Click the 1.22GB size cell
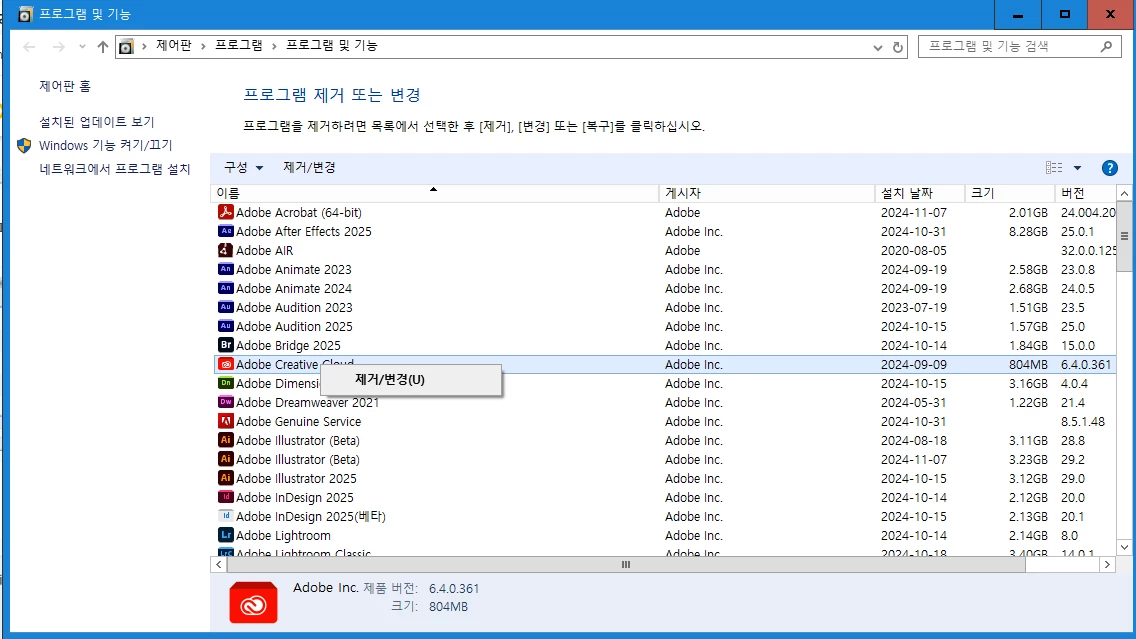The height and width of the screenshot is (639, 1136). (x=1028, y=403)
